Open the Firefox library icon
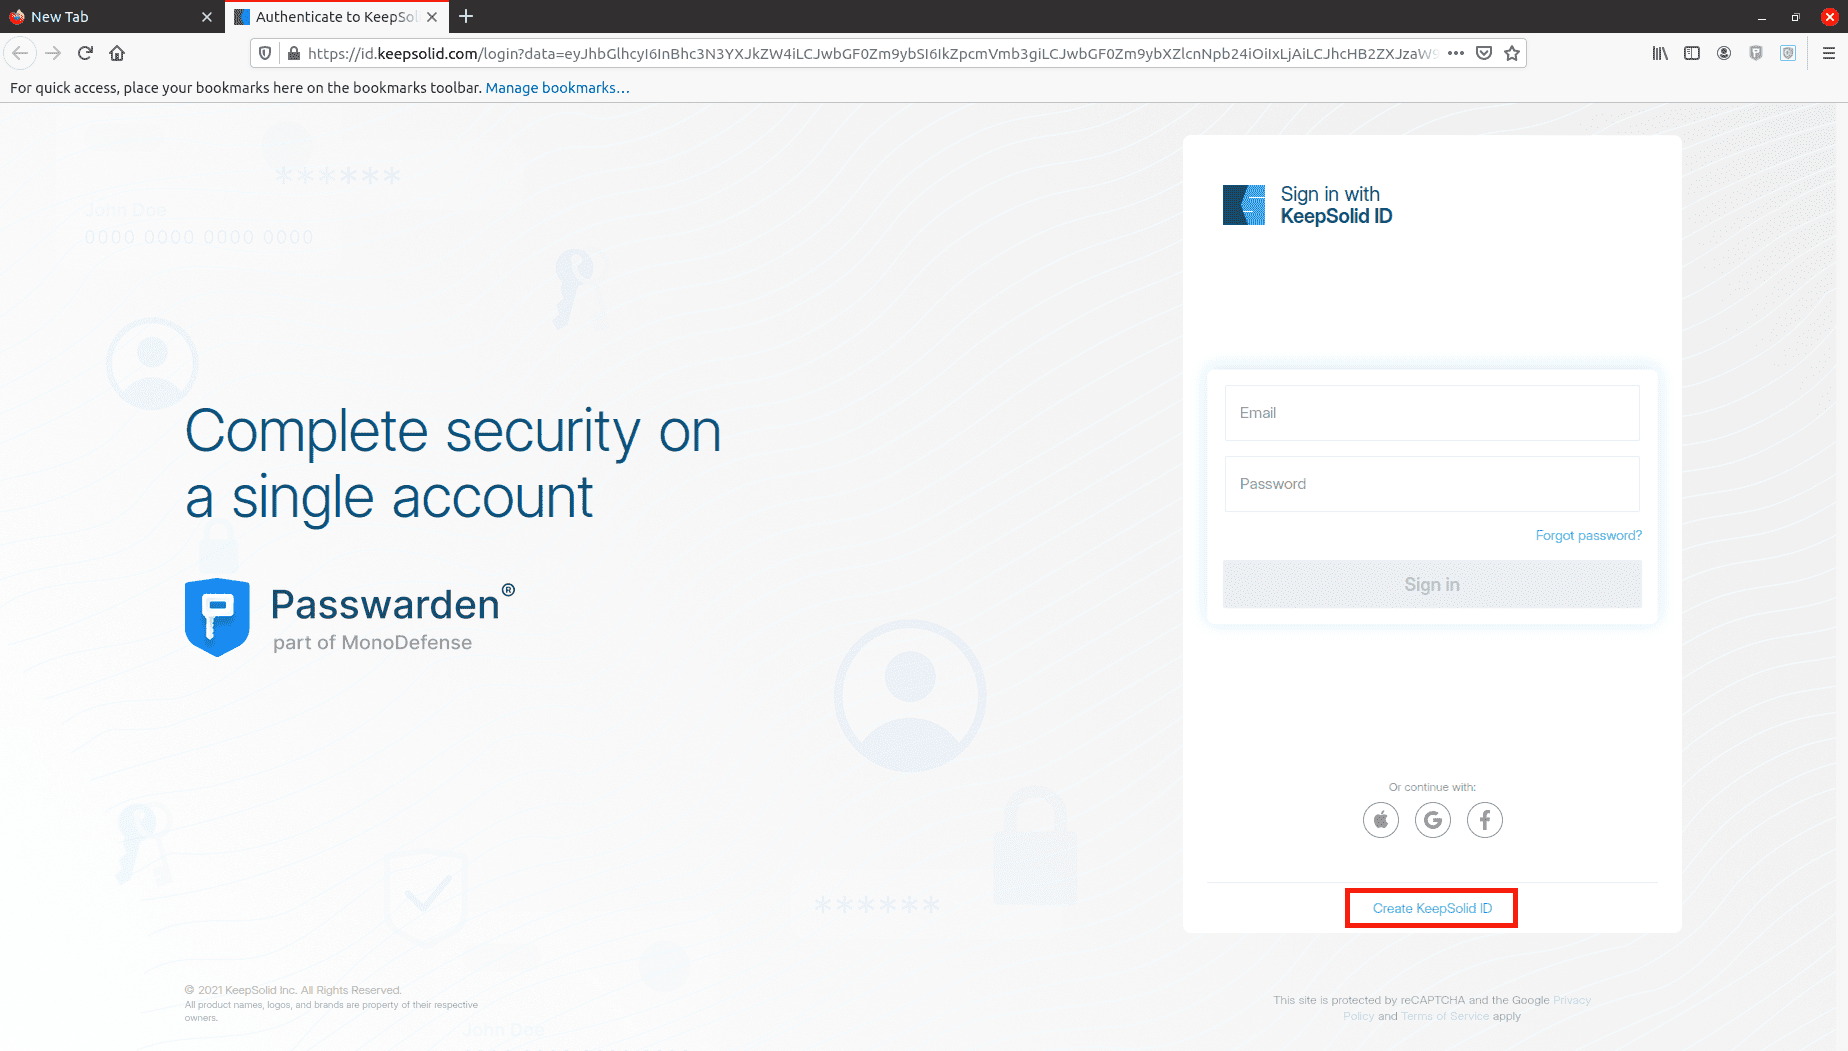Image resolution: width=1848 pixels, height=1051 pixels. (1660, 53)
